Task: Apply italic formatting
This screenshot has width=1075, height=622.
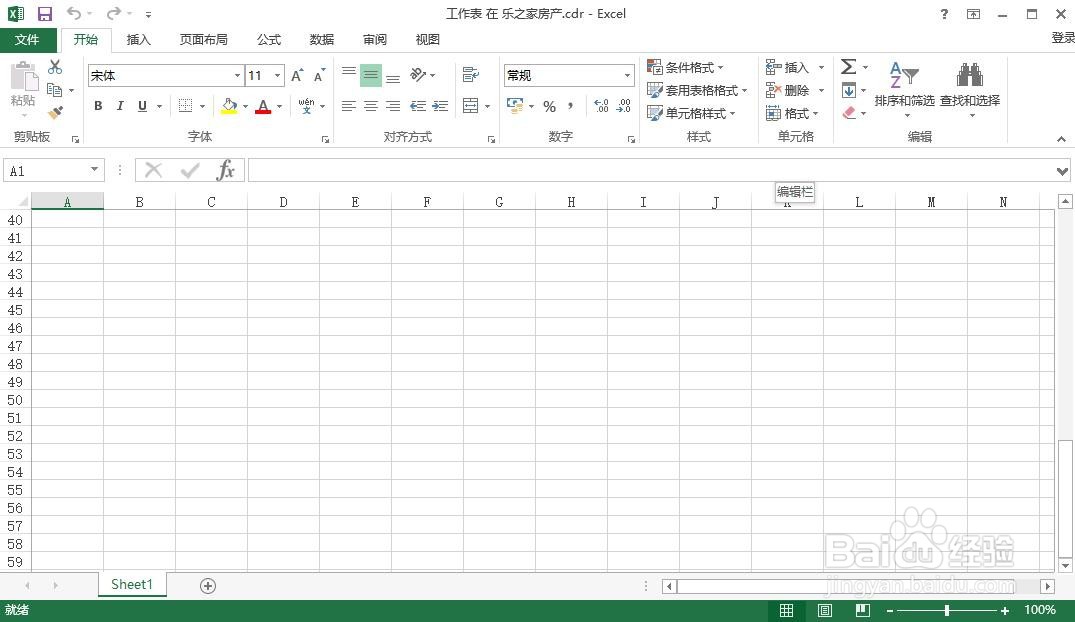Action: [120, 106]
